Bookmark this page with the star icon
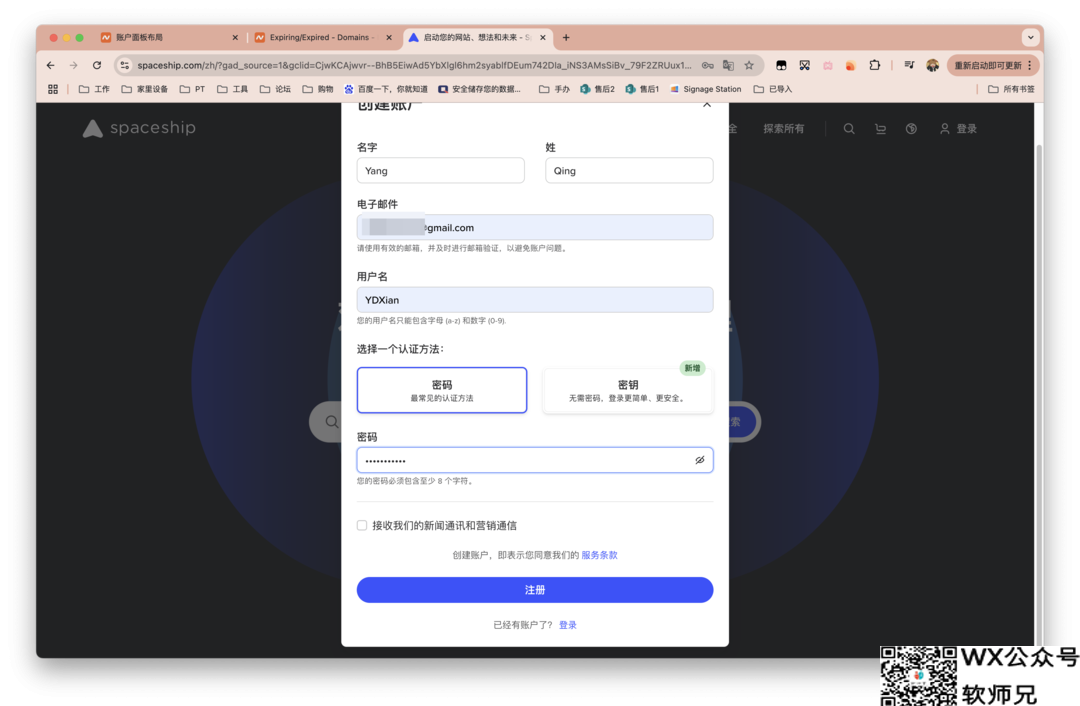This screenshot has width=1080, height=706. click(749, 65)
